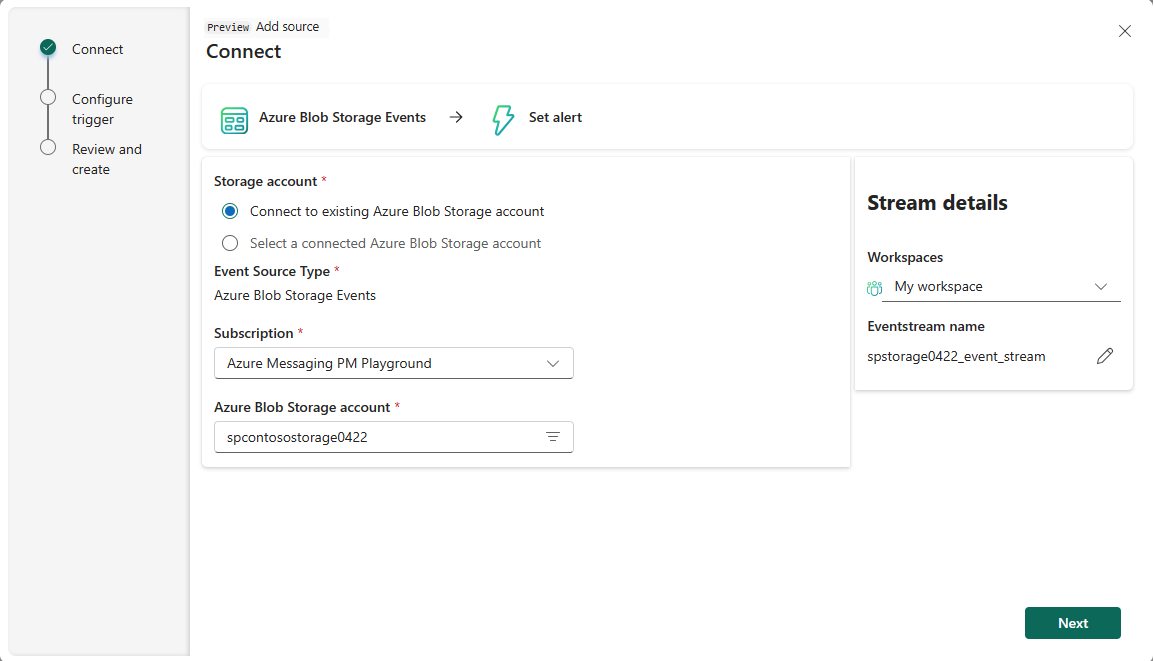Click the arrow between source and Set alert
The width and height of the screenshot is (1153, 661).
click(456, 117)
